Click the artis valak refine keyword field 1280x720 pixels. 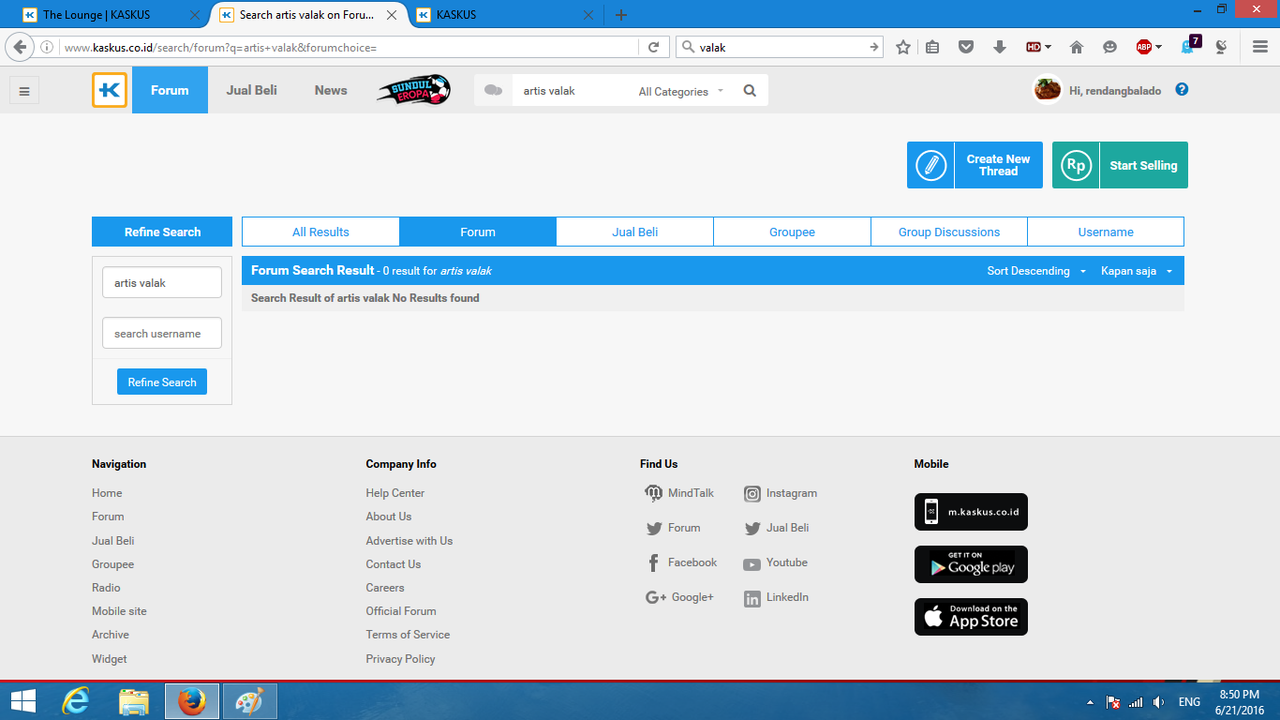point(162,283)
